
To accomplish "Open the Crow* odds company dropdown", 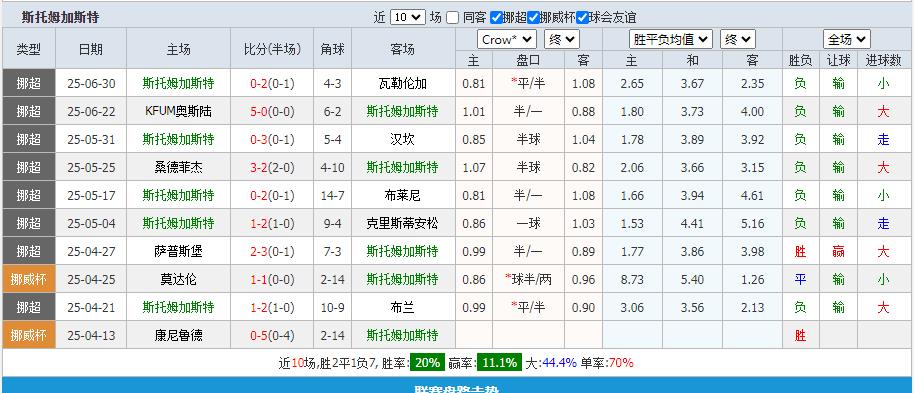I will [507, 40].
